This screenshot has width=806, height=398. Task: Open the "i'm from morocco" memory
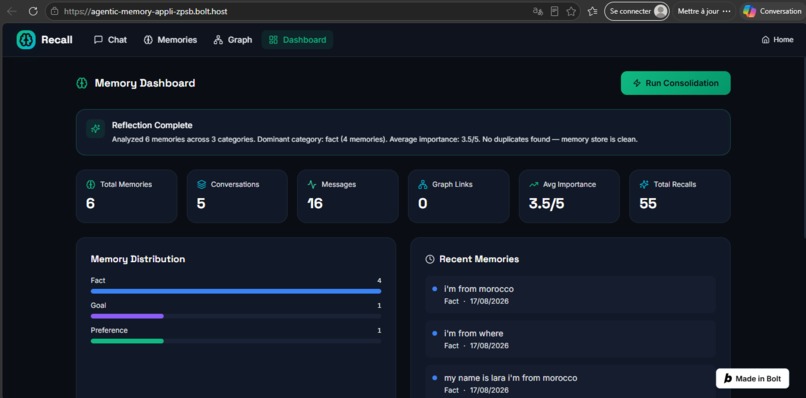click(x=570, y=295)
